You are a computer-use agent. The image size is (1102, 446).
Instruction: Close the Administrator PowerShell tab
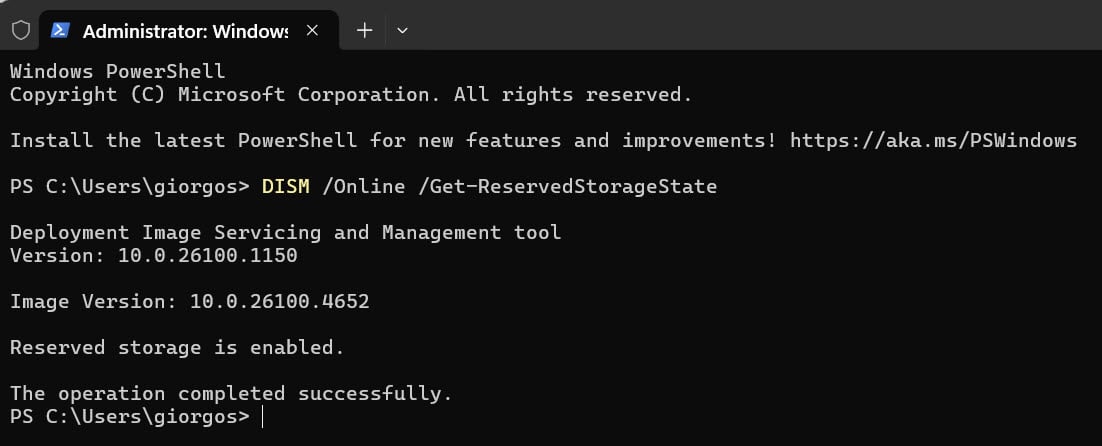pyautogui.click(x=312, y=30)
